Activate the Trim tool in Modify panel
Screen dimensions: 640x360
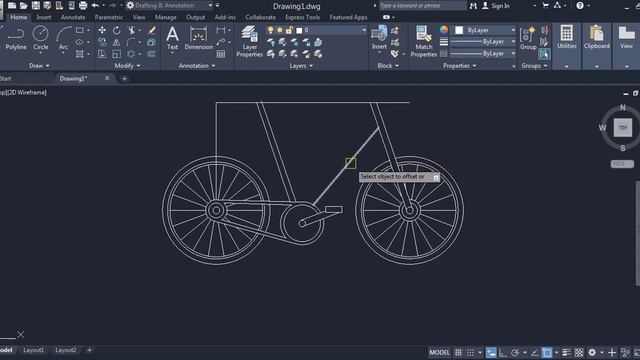(x=131, y=30)
